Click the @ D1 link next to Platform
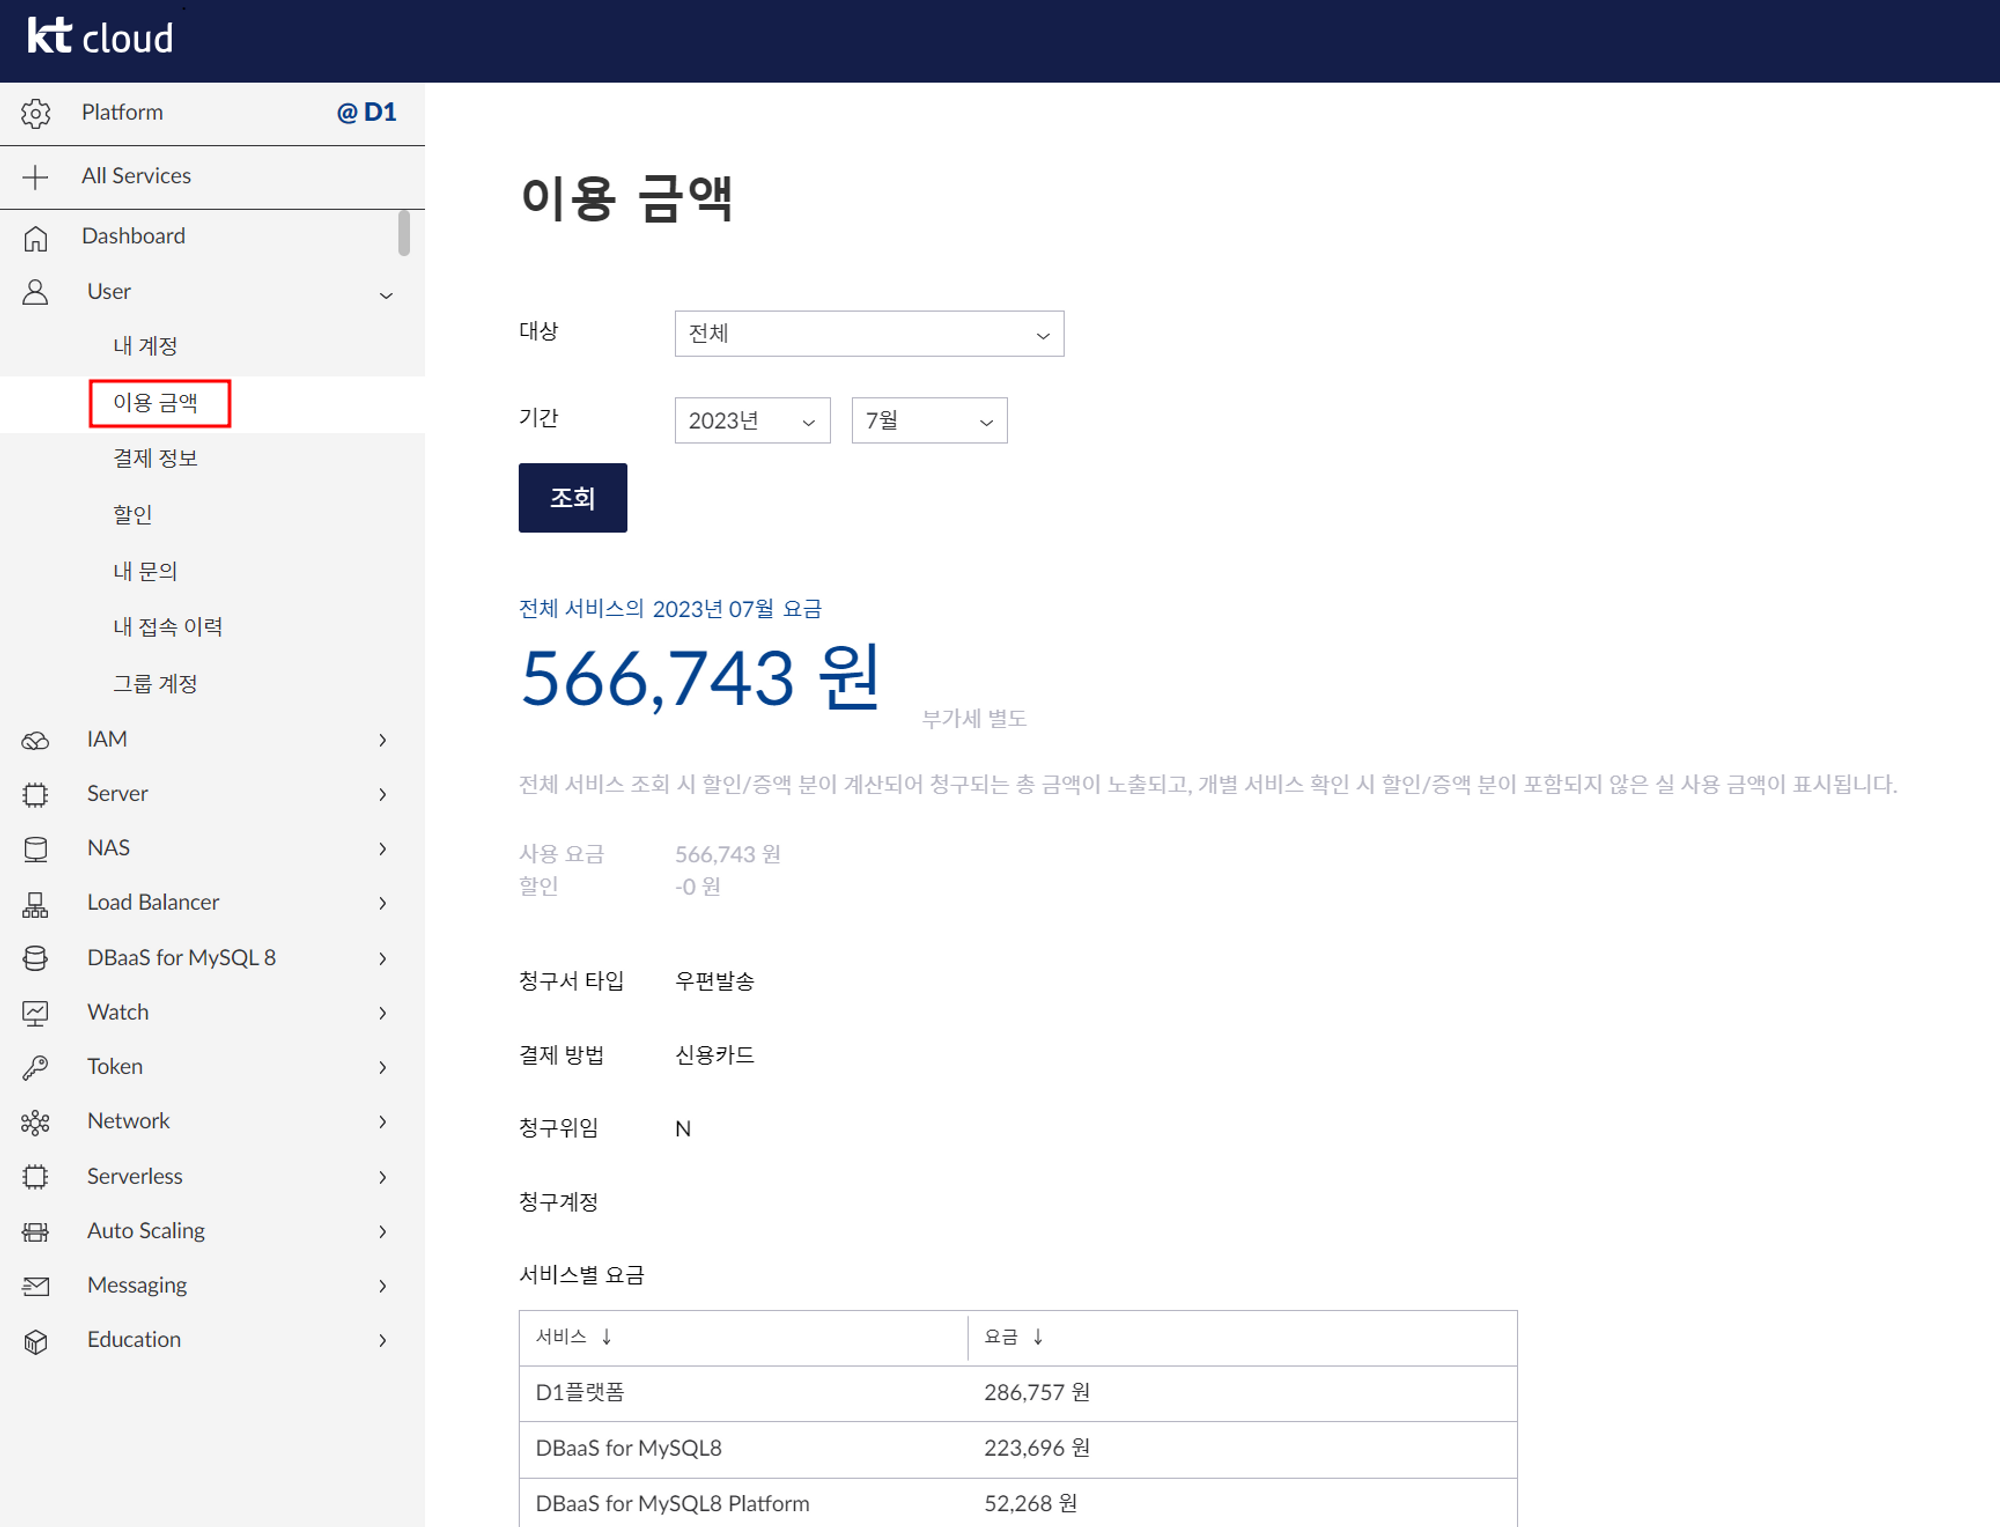Viewport: 2000px width, 1527px height. pos(369,113)
